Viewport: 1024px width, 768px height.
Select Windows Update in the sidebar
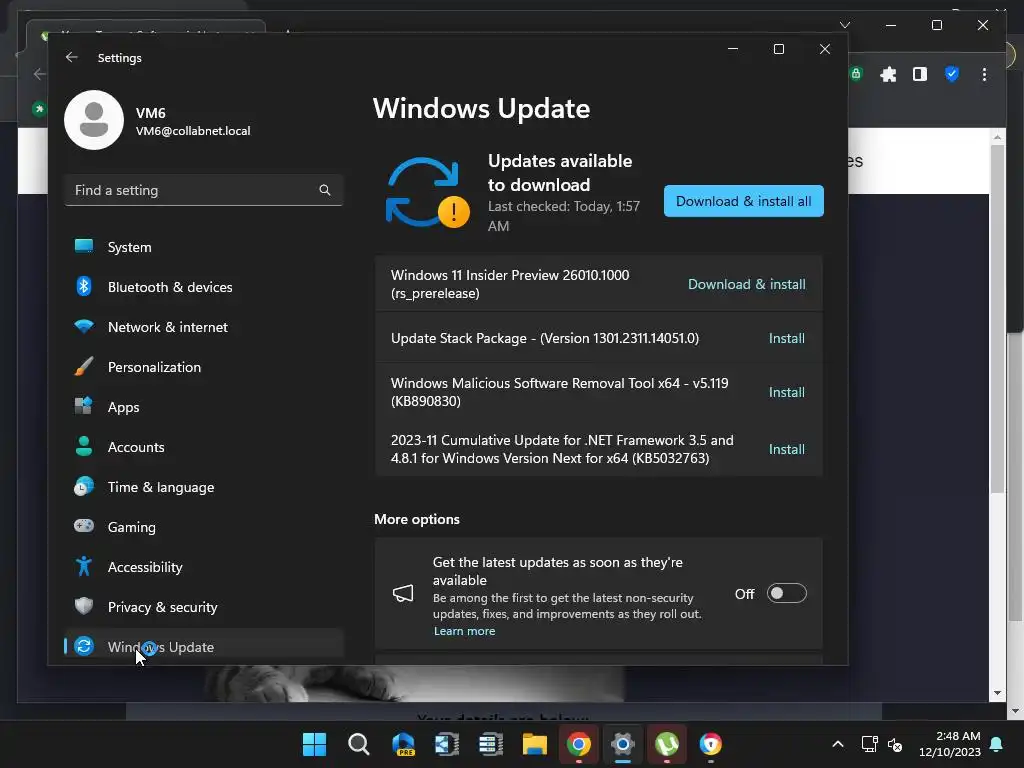[x=204, y=647]
